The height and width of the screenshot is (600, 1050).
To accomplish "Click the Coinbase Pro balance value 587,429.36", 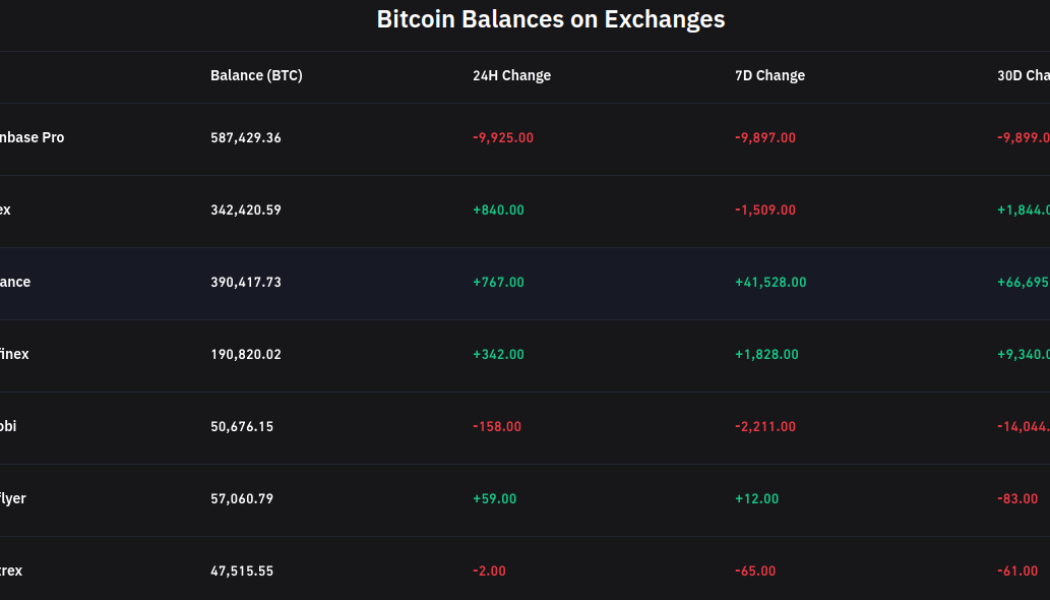I will (x=245, y=137).
